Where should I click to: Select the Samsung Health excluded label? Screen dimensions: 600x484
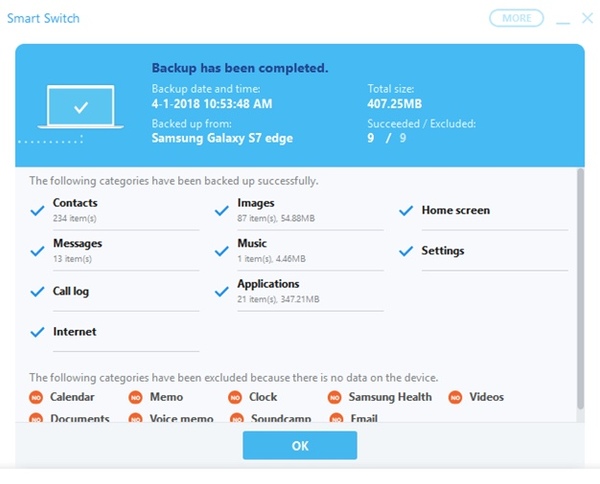[x=390, y=398]
